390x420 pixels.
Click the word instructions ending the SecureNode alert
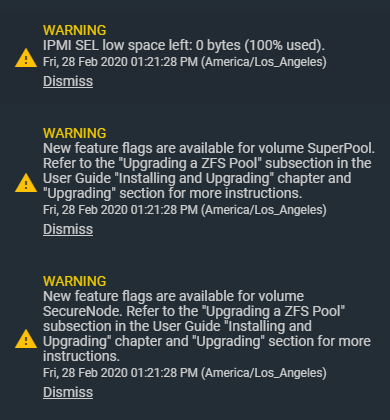coord(81,356)
